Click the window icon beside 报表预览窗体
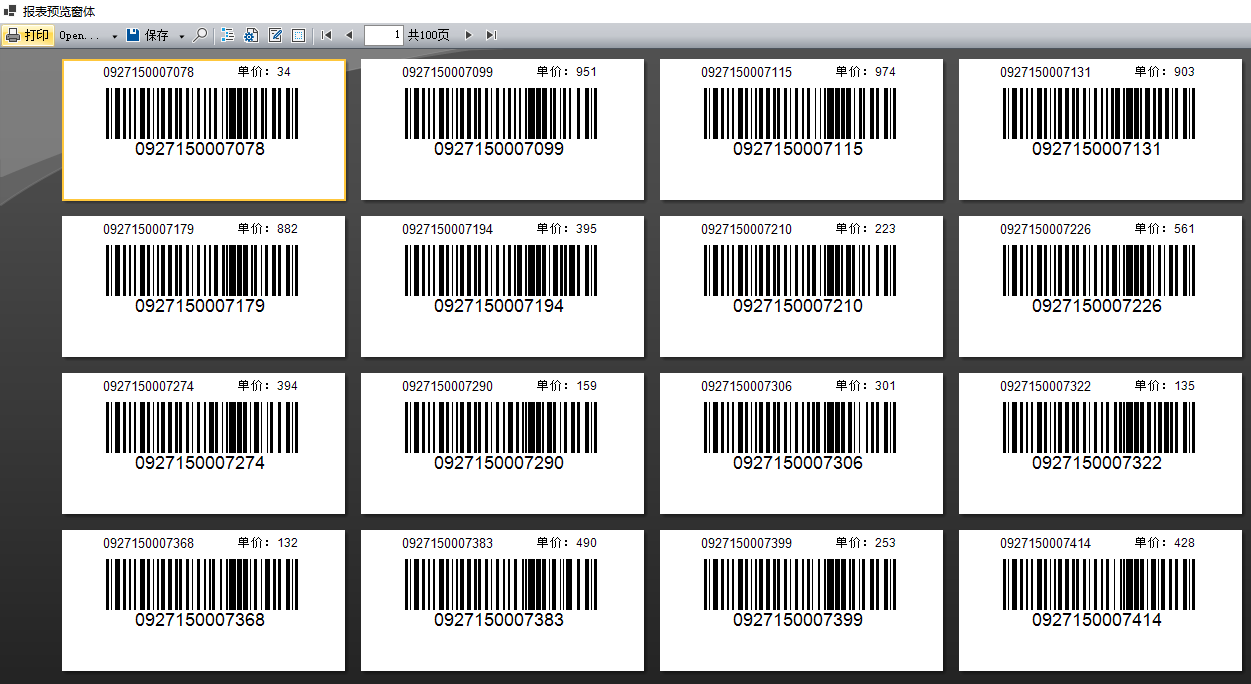The height and width of the screenshot is (684, 1251). click(10, 11)
